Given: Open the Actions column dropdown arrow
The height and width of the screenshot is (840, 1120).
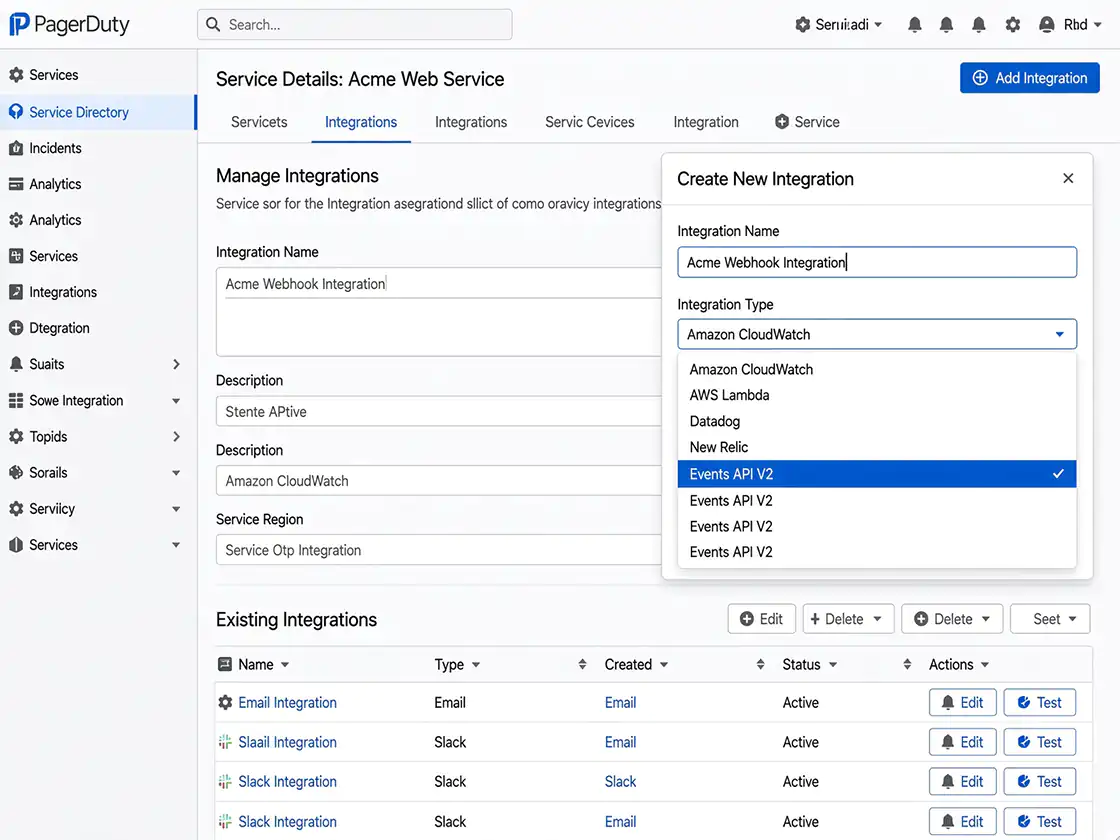Looking at the screenshot, I should (985, 665).
